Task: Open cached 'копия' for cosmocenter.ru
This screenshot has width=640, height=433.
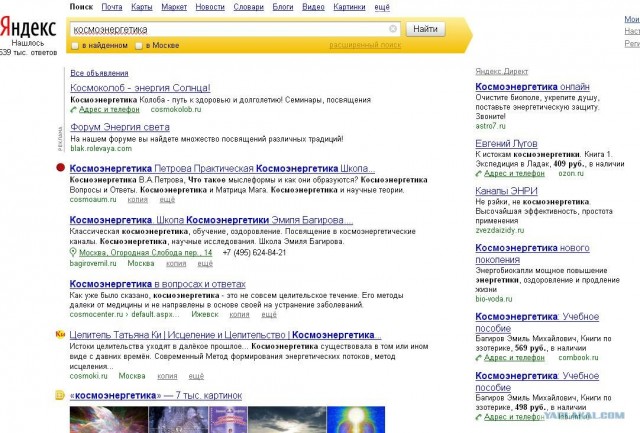Action: (x=239, y=314)
